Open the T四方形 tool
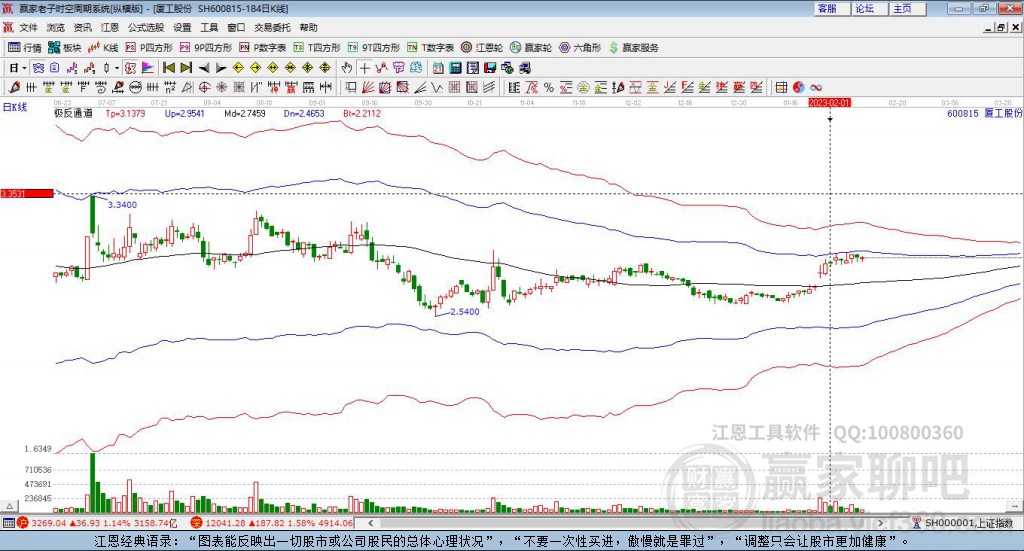 (317, 48)
